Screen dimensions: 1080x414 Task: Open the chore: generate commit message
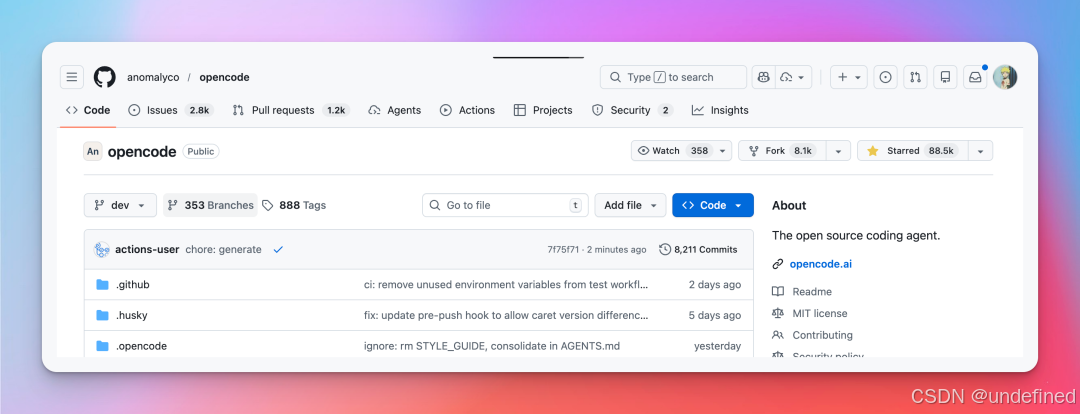pyautogui.click(x=223, y=249)
